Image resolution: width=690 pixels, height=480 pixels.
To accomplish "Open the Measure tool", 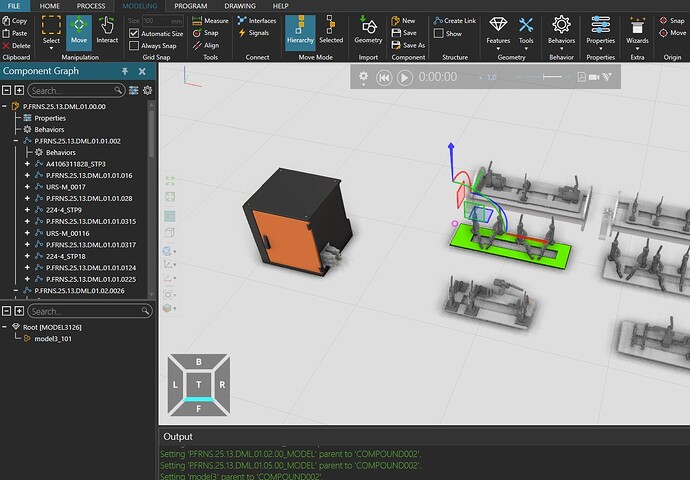I will (209, 20).
